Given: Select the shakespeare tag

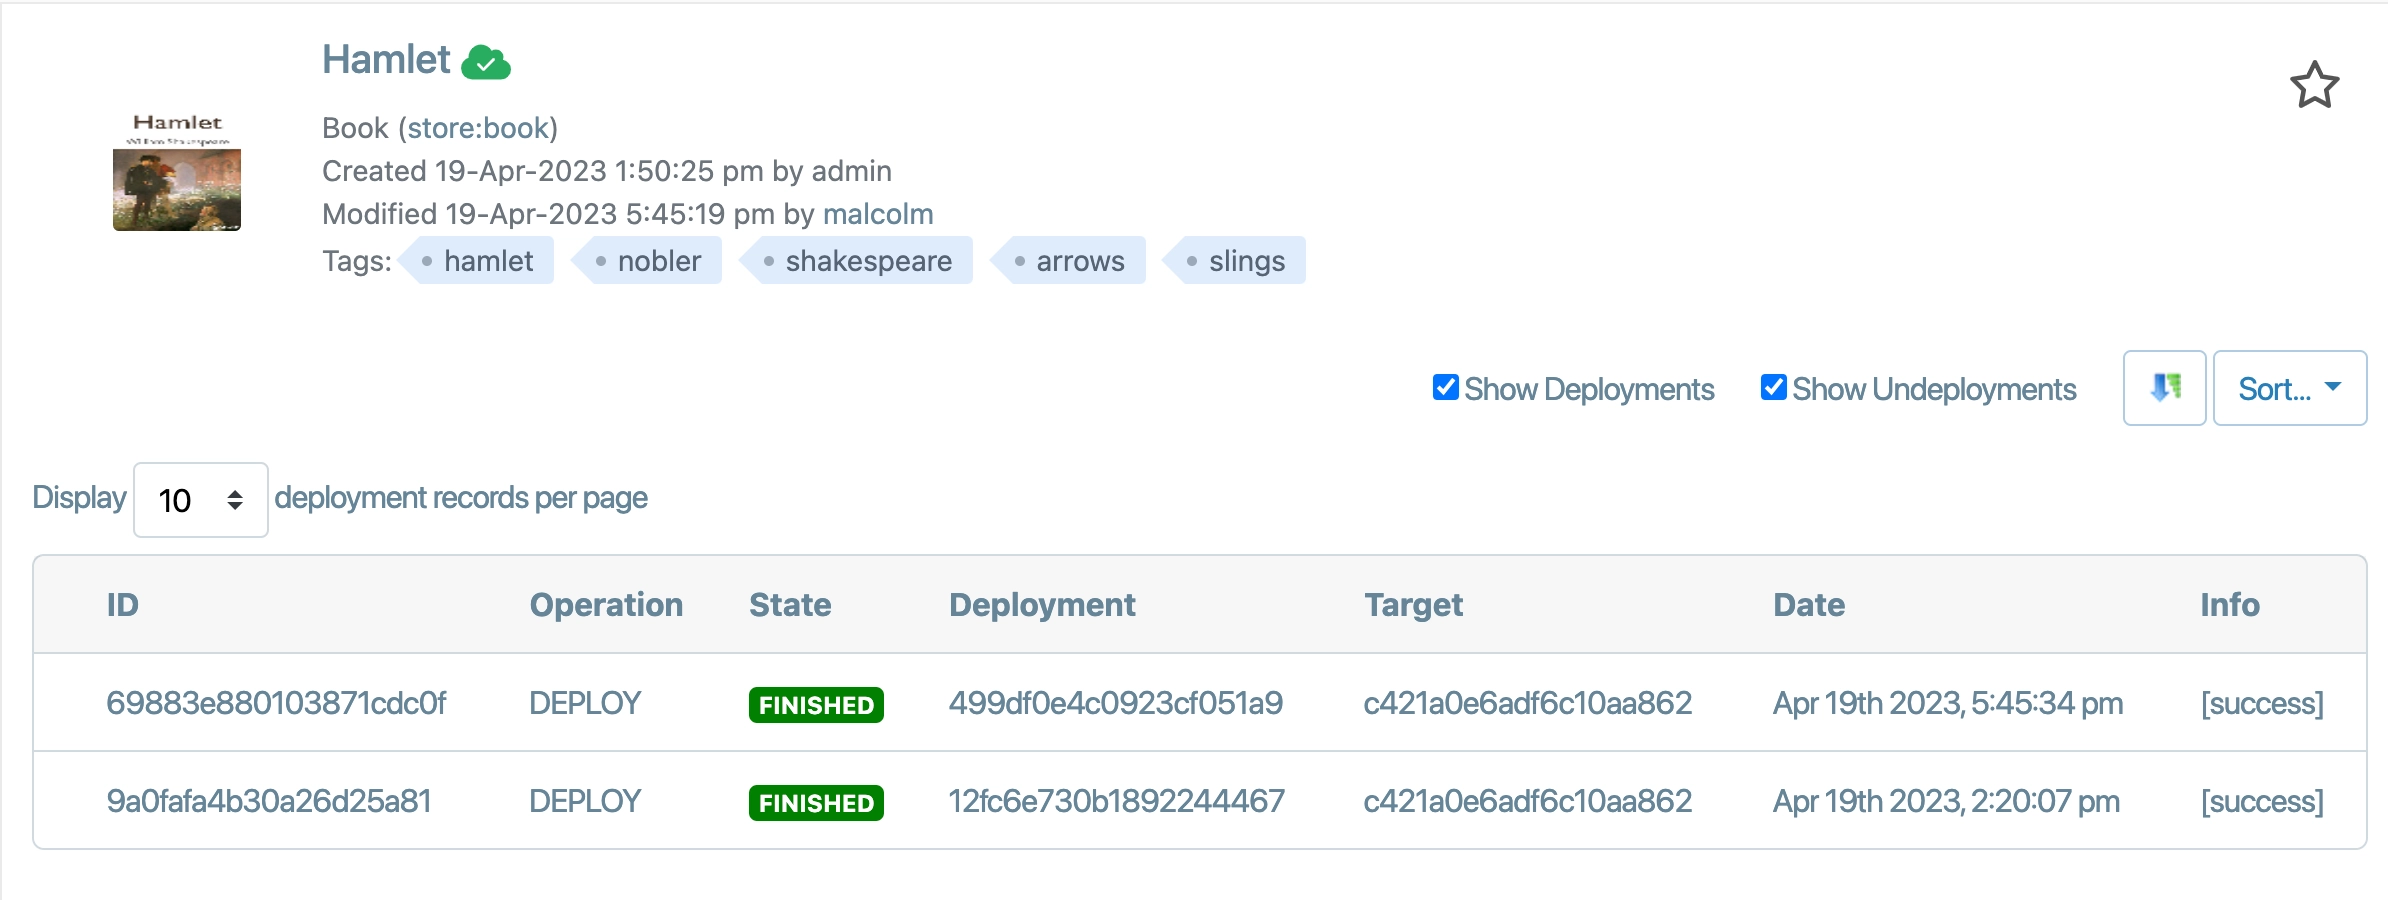Looking at the screenshot, I should coord(867,261).
